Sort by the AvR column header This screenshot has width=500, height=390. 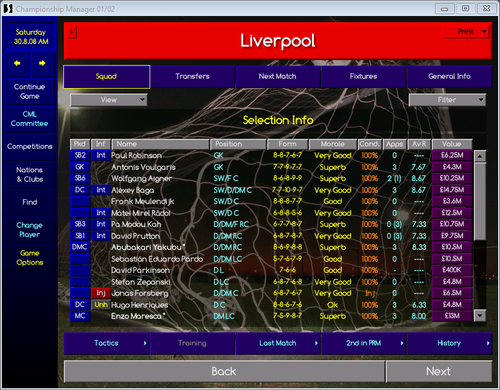(x=419, y=144)
